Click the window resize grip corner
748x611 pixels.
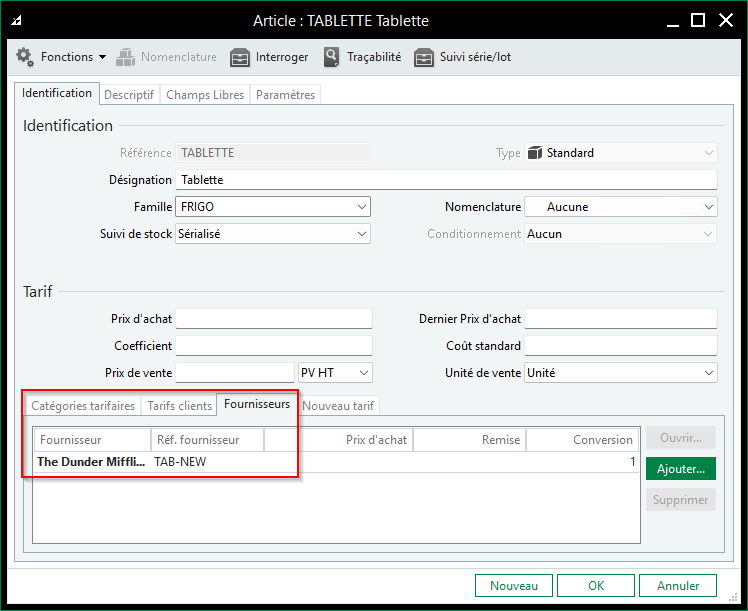tap(734, 597)
